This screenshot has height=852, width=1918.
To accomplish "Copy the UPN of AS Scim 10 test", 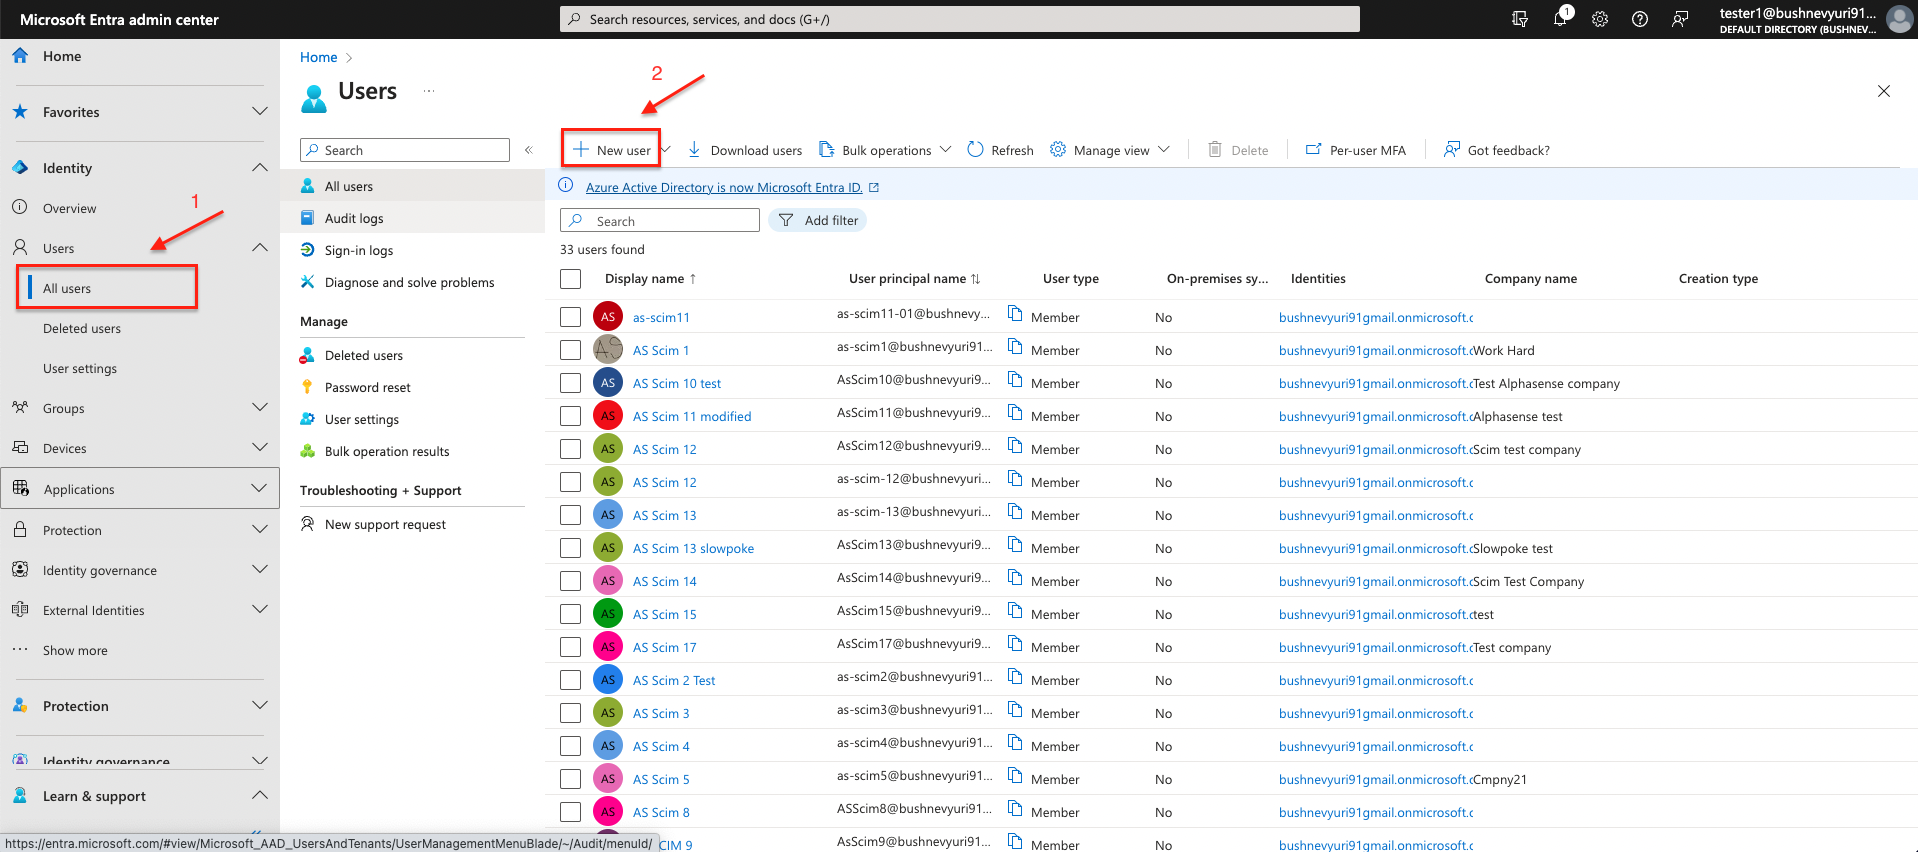I will click(x=1015, y=380).
